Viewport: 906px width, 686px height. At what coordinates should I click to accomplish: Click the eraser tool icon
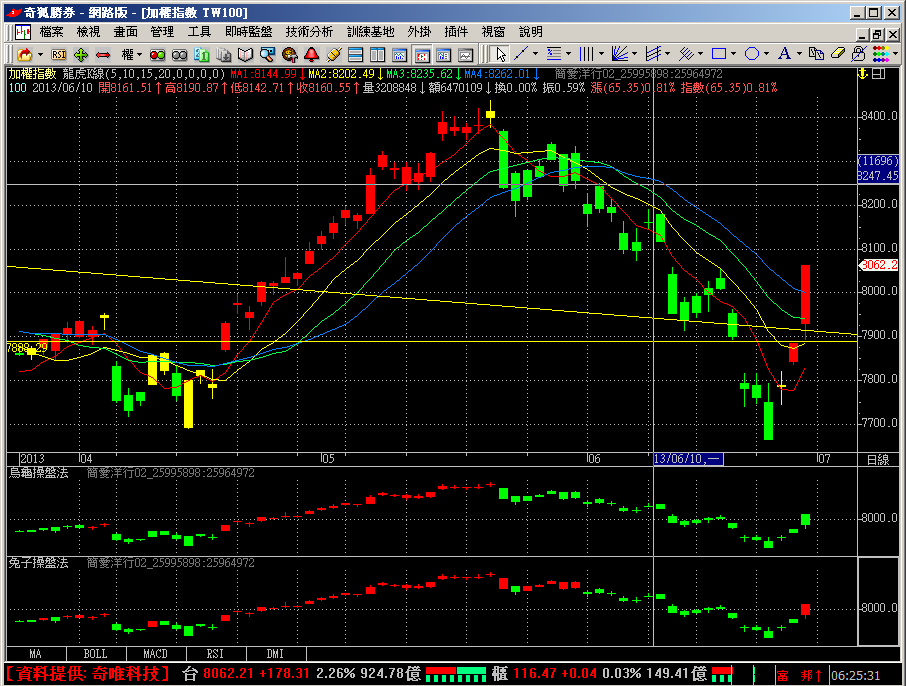click(838, 54)
